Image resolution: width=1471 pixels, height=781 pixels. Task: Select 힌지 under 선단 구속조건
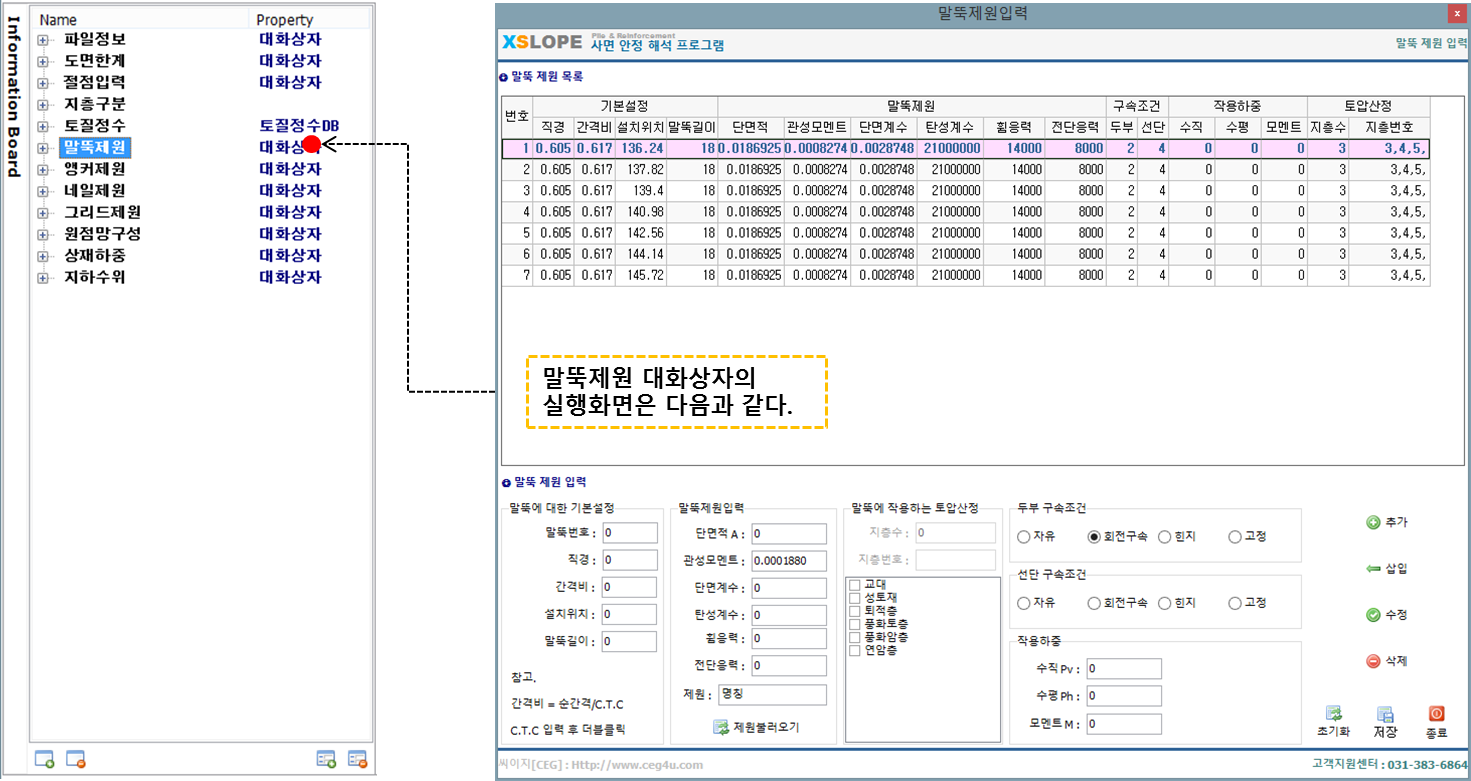1164,603
